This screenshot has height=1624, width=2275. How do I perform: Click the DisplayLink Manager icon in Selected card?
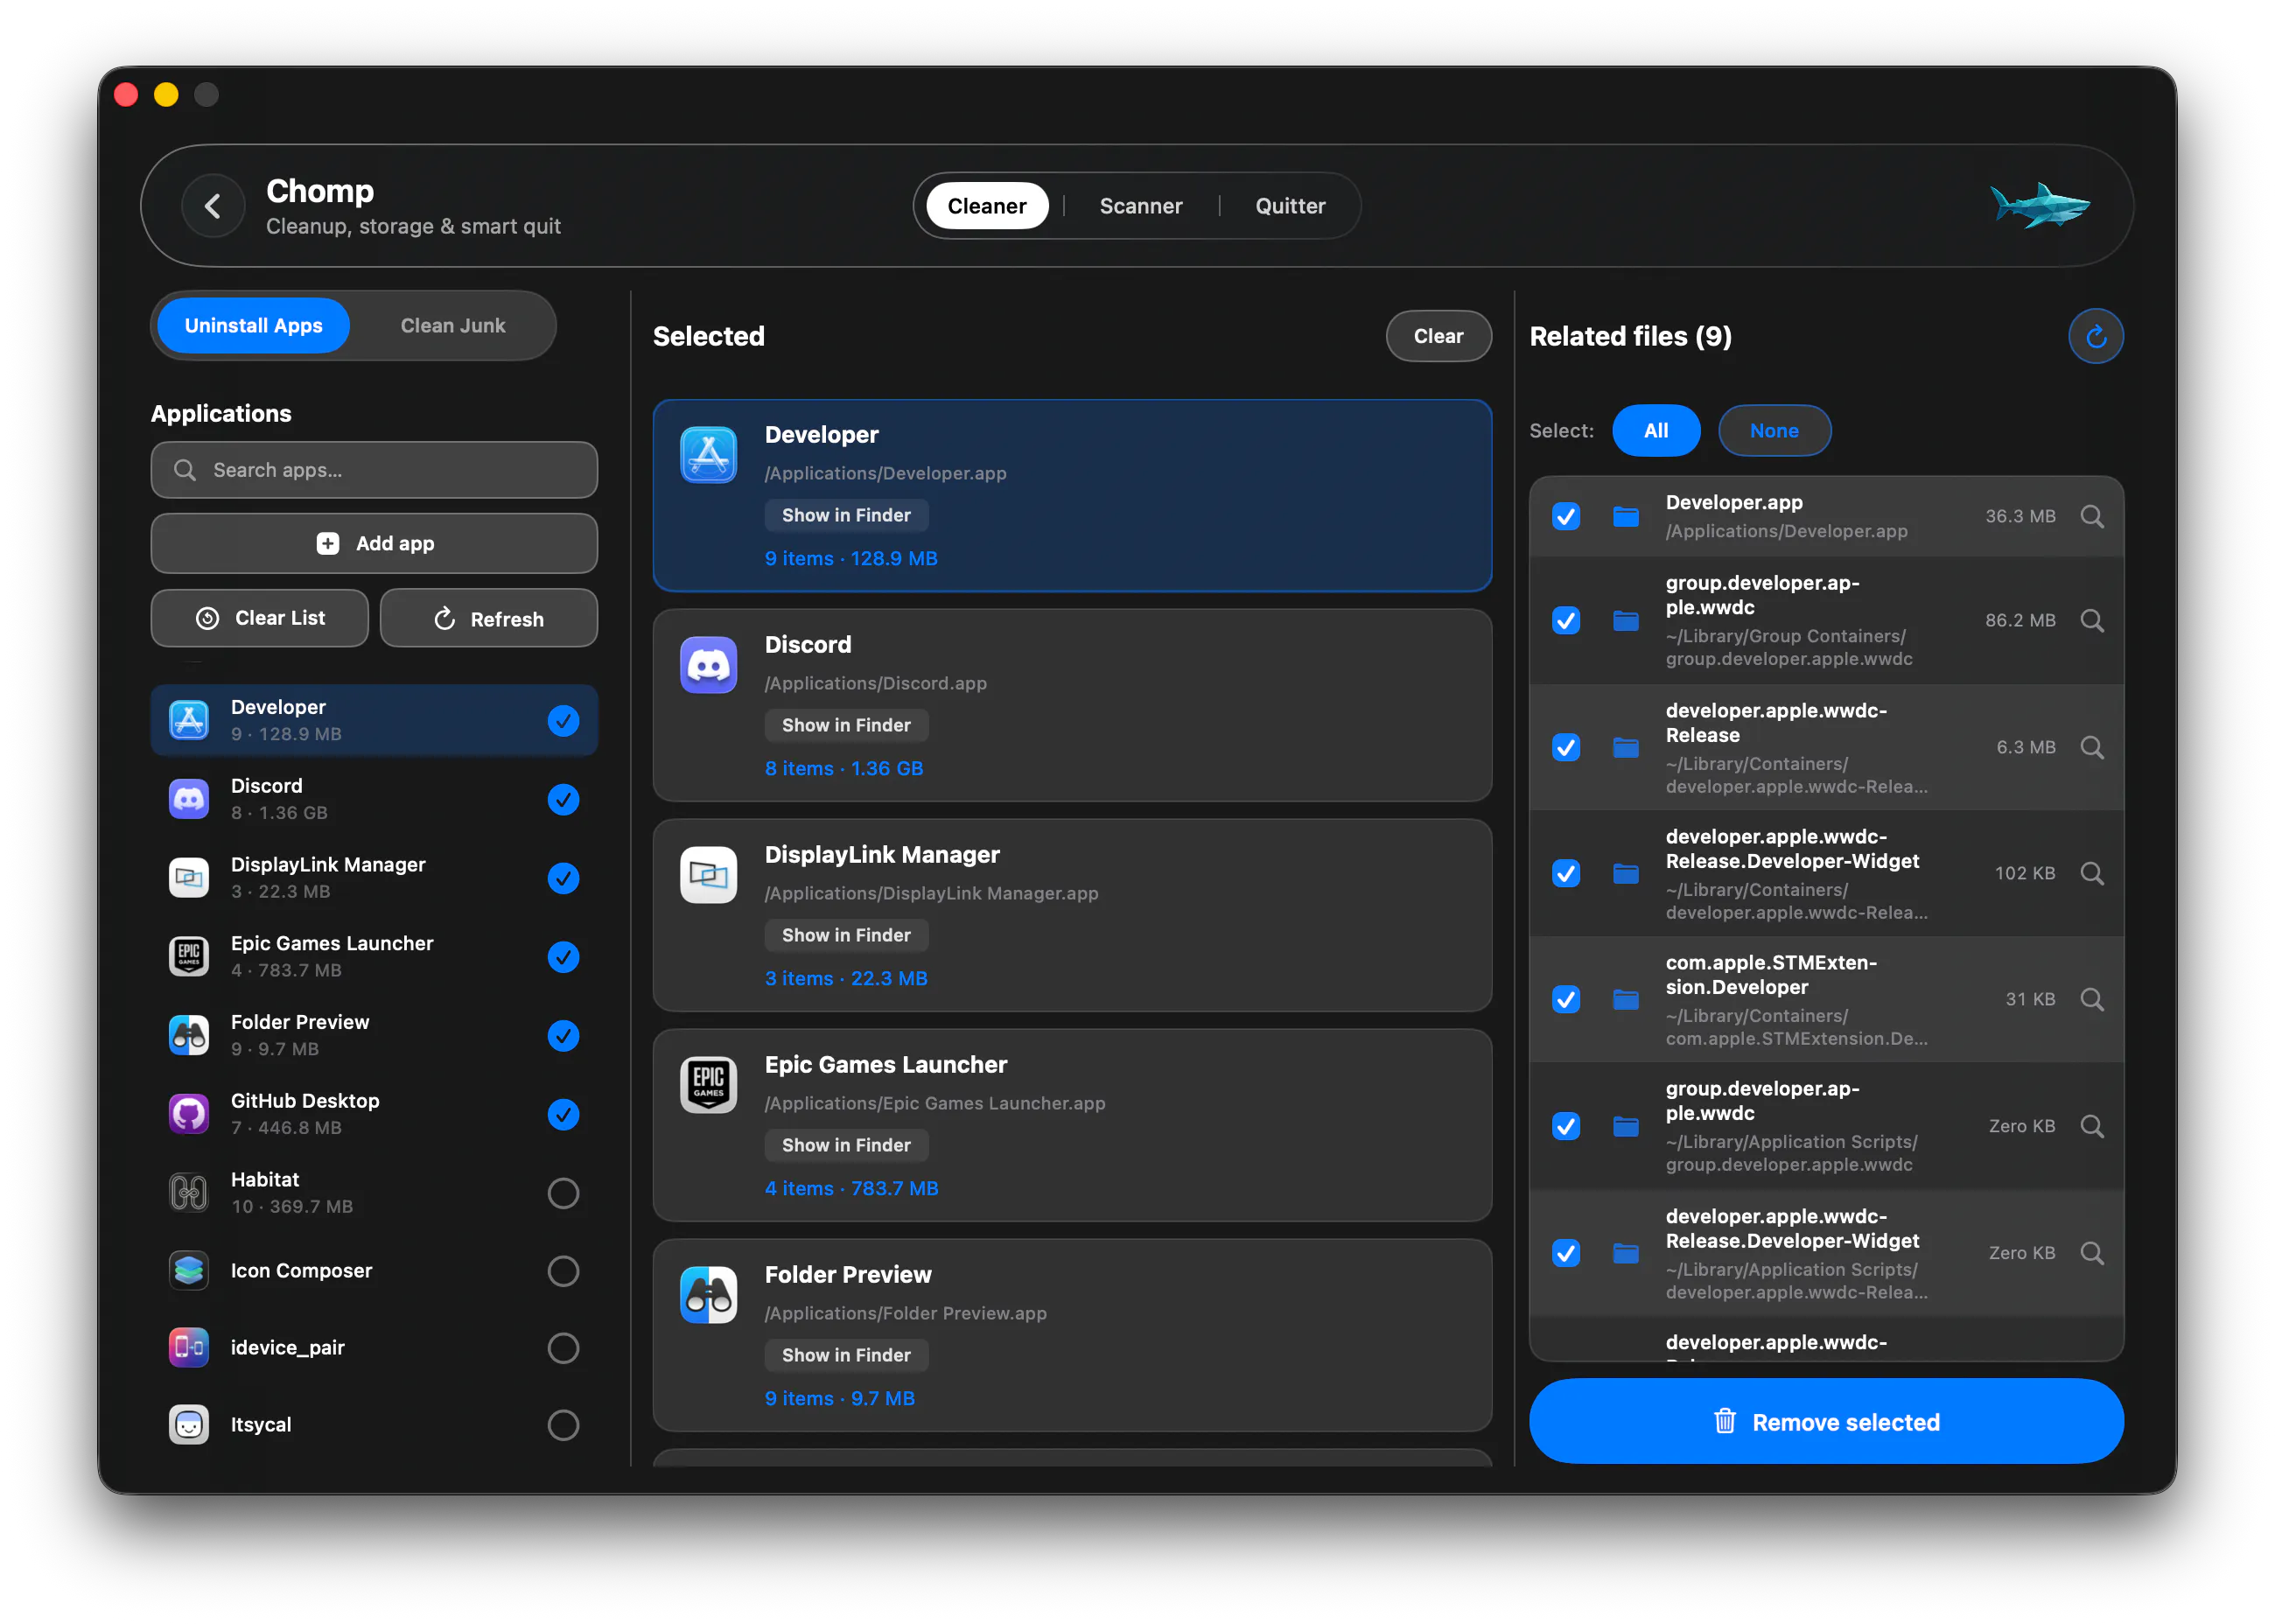tap(708, 875)
